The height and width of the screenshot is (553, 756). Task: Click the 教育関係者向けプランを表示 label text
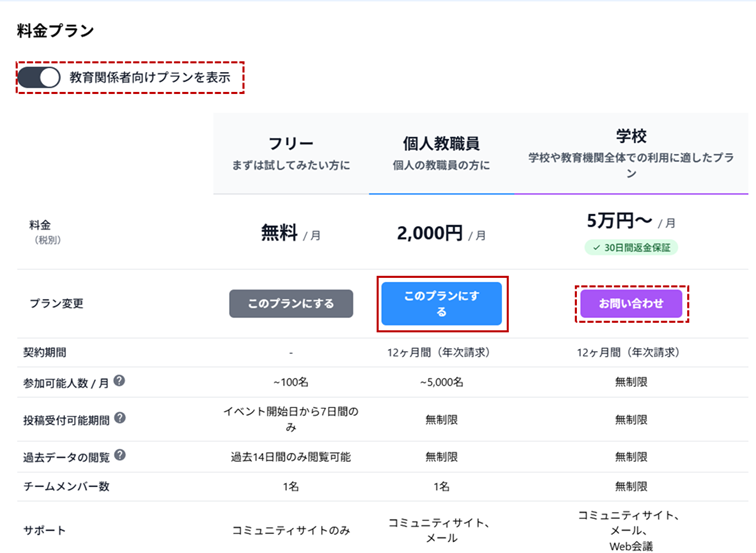point(150,77)
